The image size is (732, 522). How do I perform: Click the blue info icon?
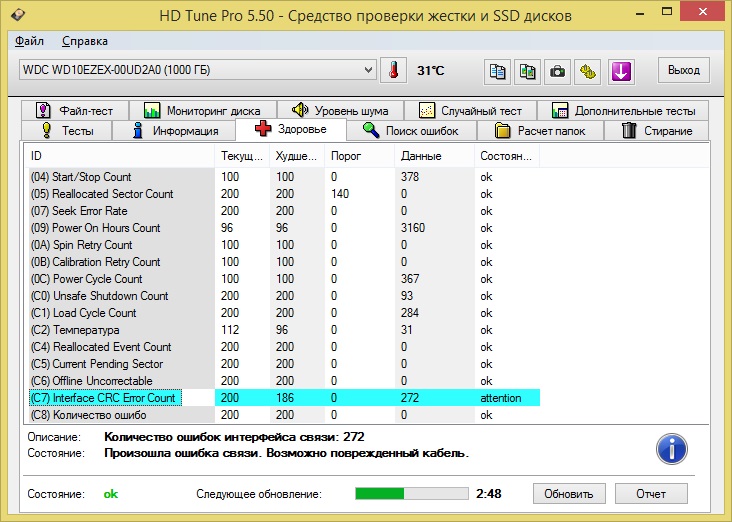(671, 449)
